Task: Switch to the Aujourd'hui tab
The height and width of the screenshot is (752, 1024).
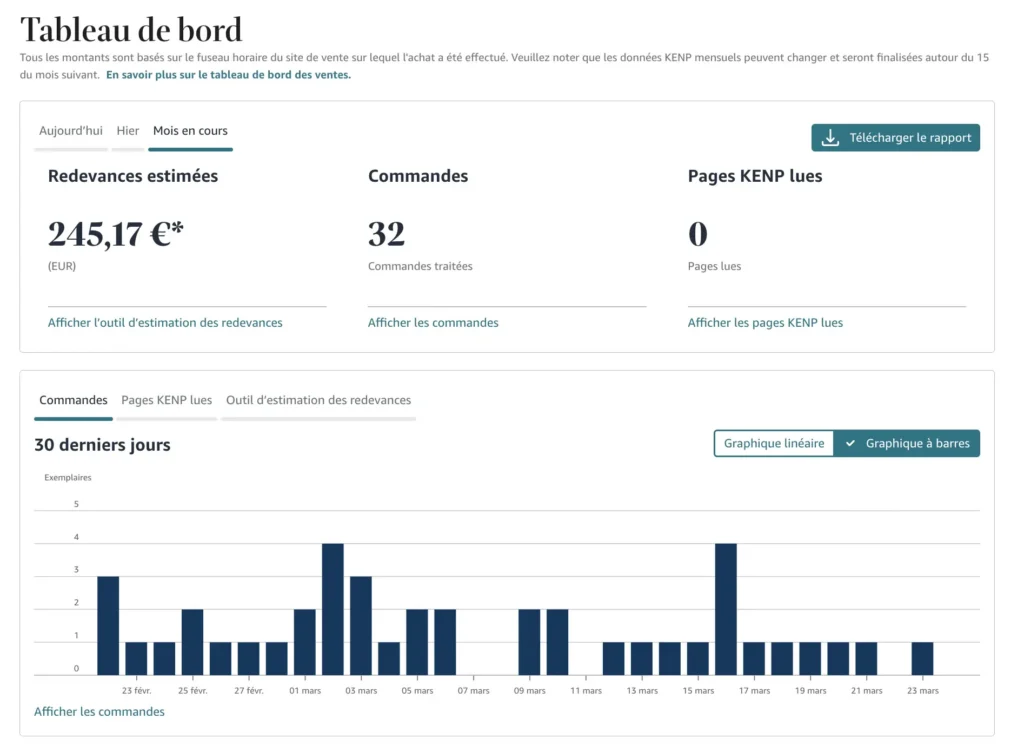Action: 70,131
